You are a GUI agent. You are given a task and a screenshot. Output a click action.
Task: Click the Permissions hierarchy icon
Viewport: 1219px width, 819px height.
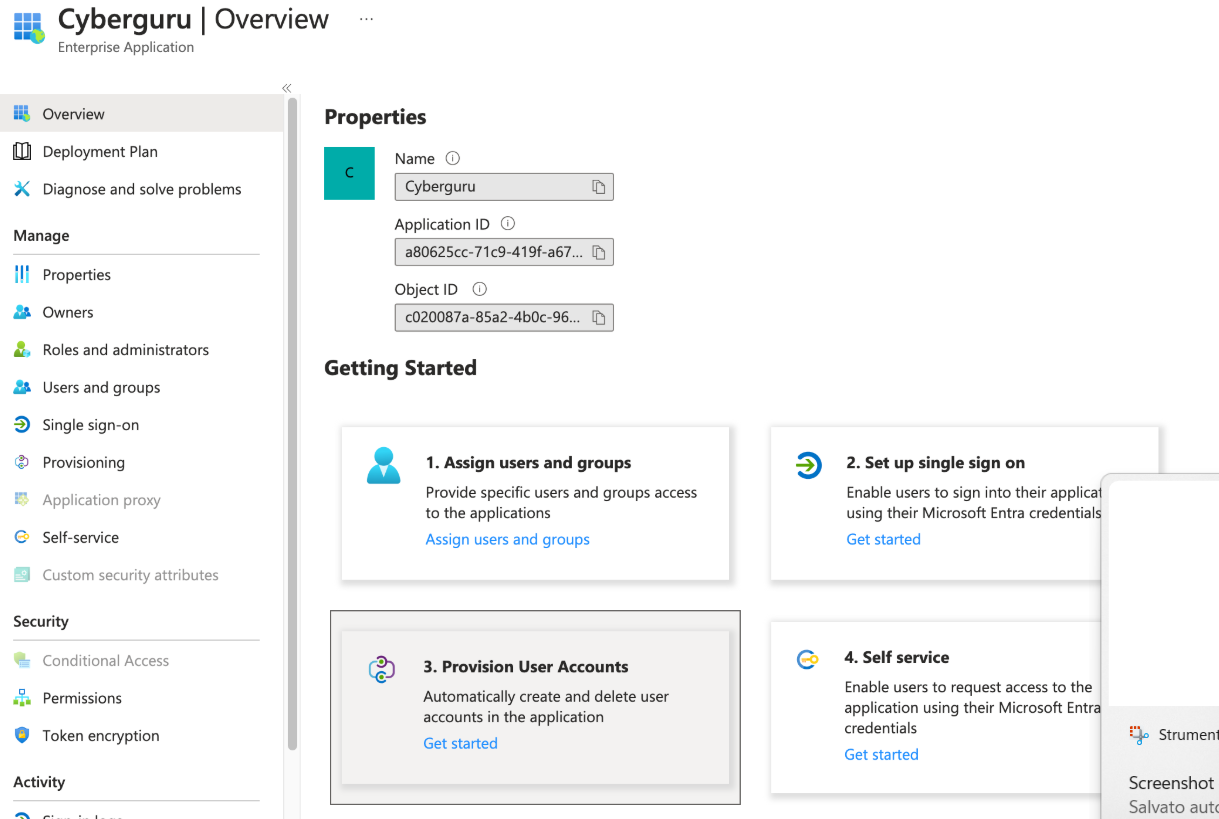point(22,698)
